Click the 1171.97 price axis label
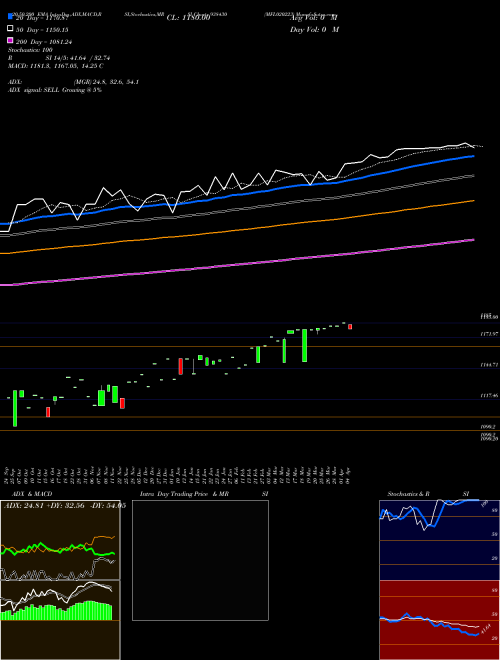500x660 pixels. [490, 334]
